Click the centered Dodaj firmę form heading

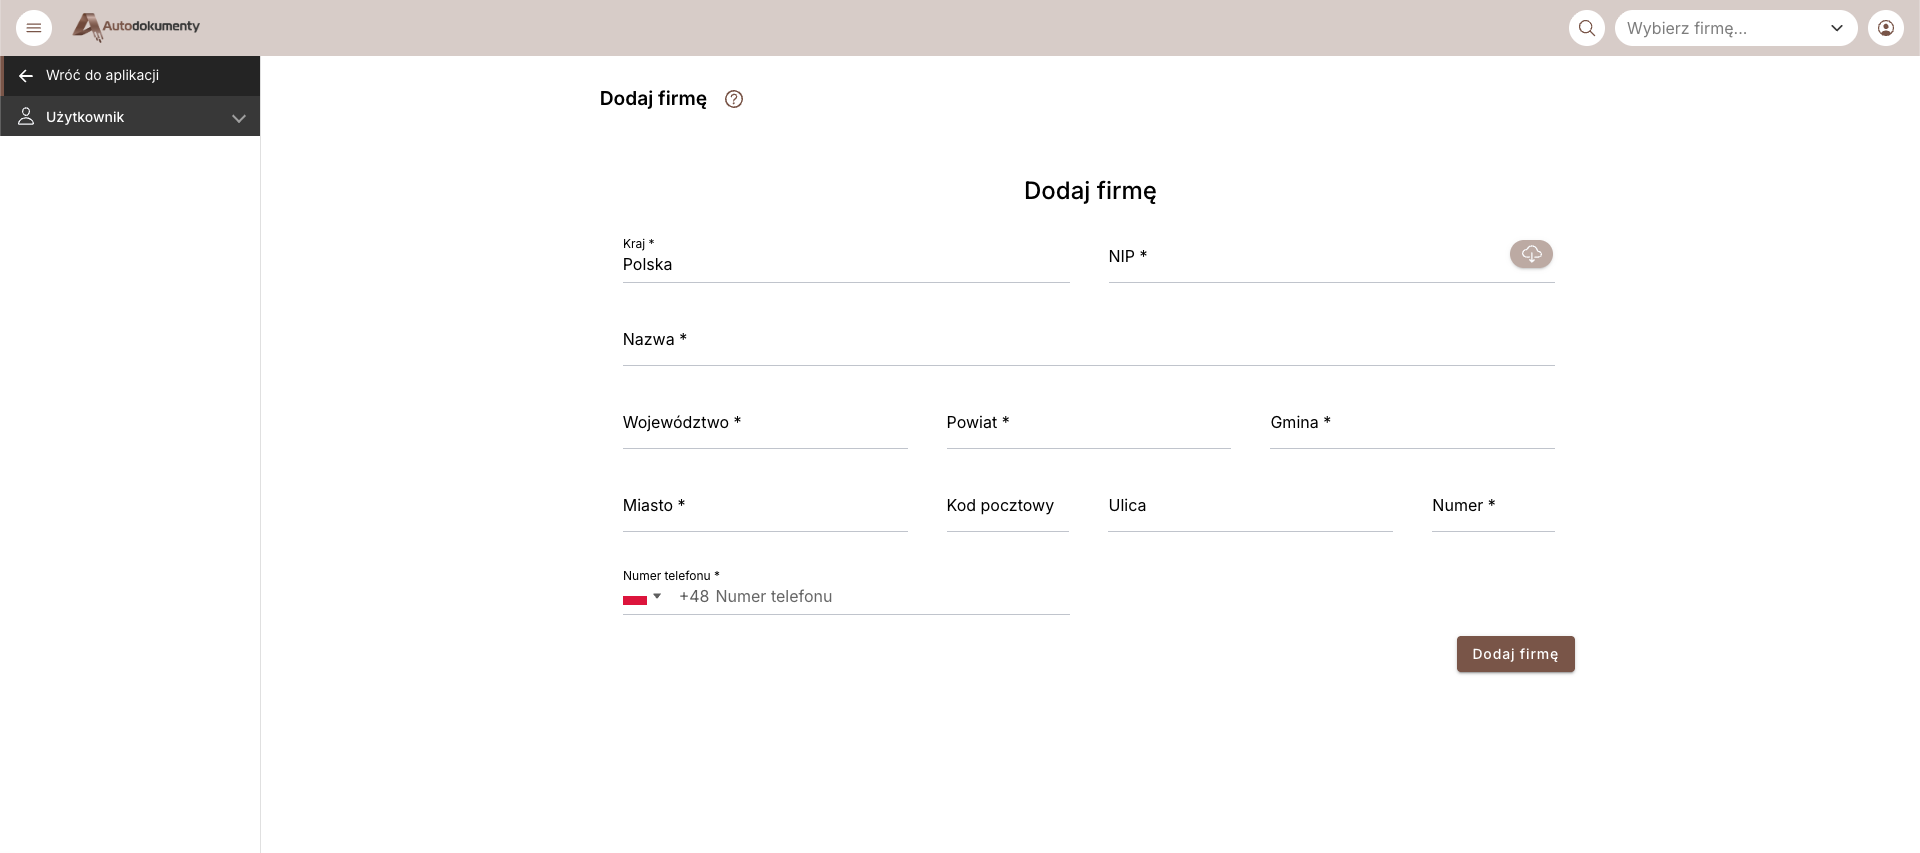1090,191
